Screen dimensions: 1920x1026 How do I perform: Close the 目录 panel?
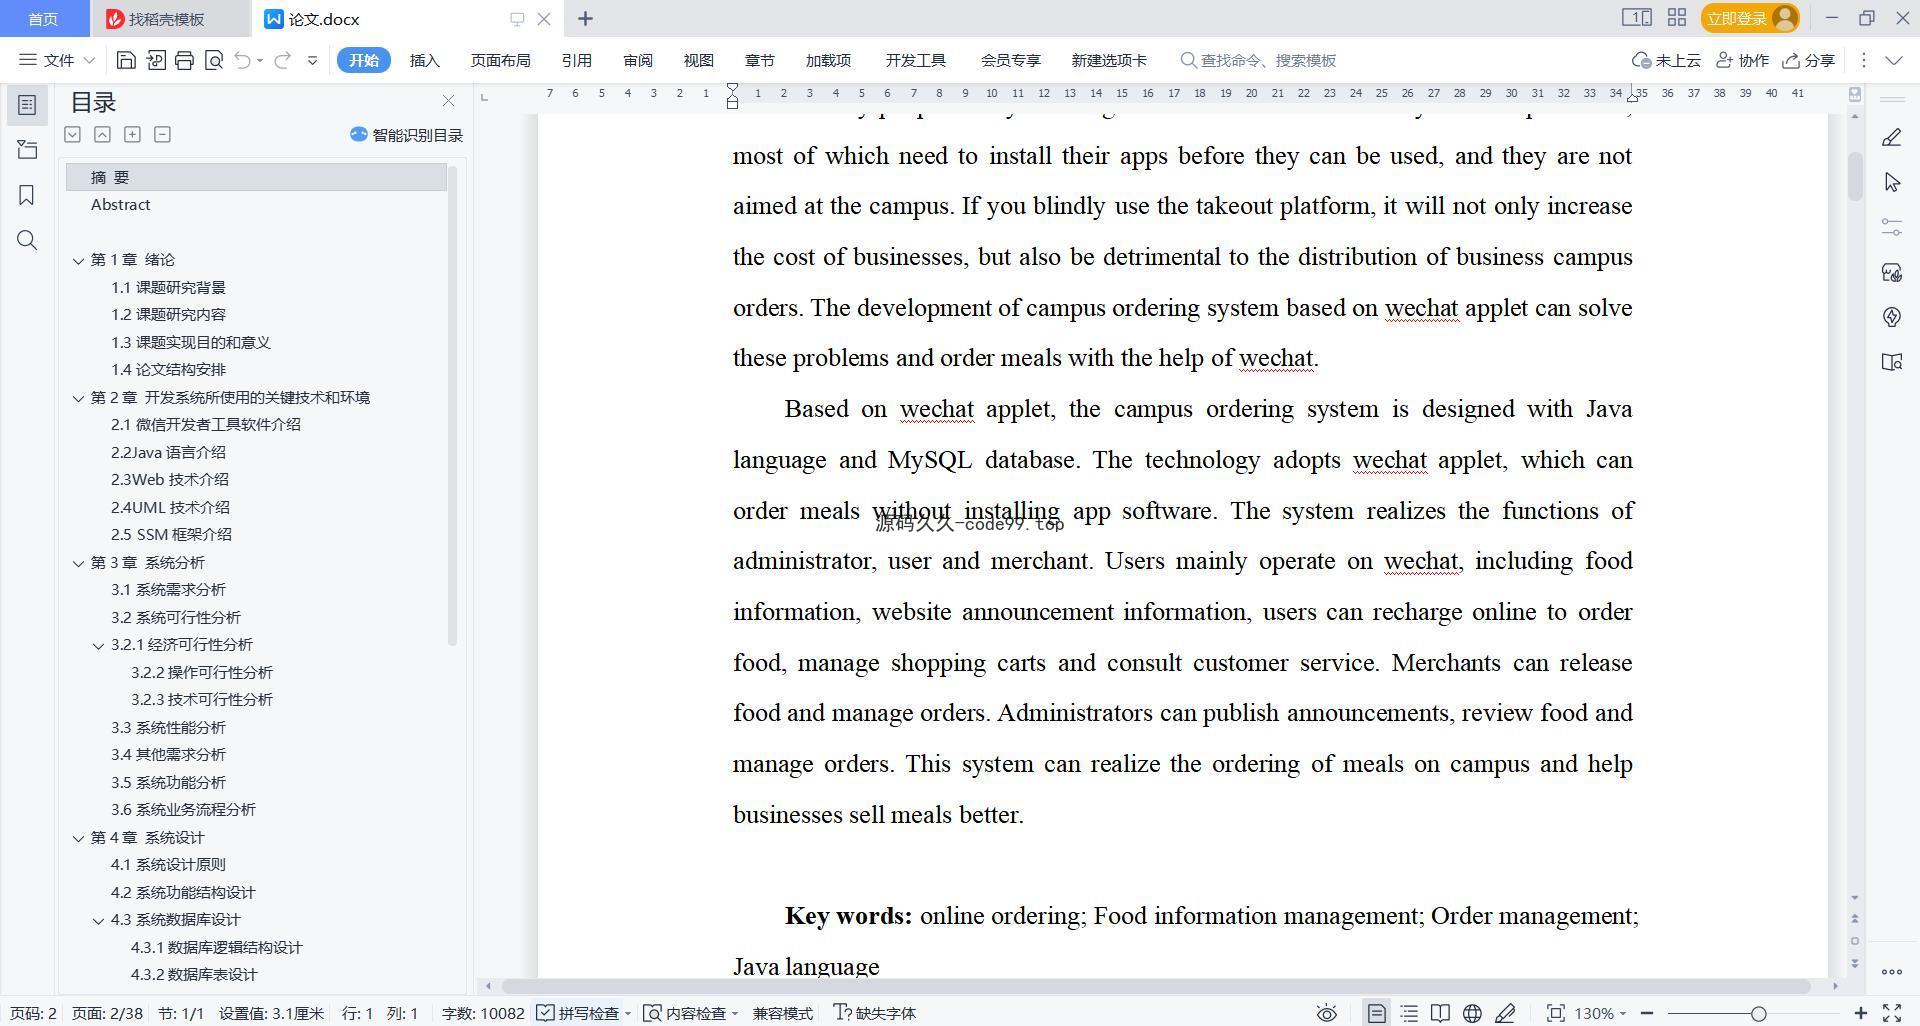[448, 101]
